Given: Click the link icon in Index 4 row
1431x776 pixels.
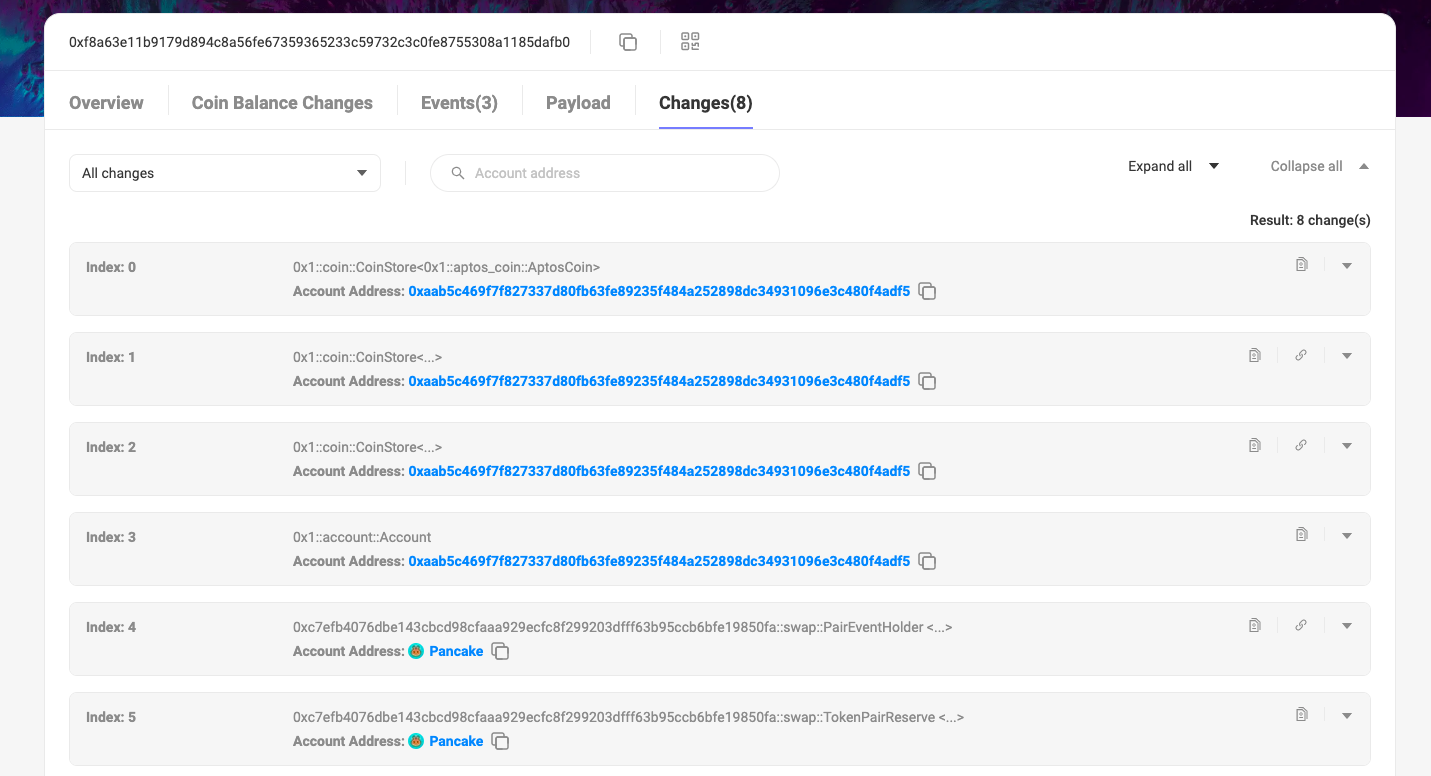Looking at the screenshot, I should [x=1301, y=625].
